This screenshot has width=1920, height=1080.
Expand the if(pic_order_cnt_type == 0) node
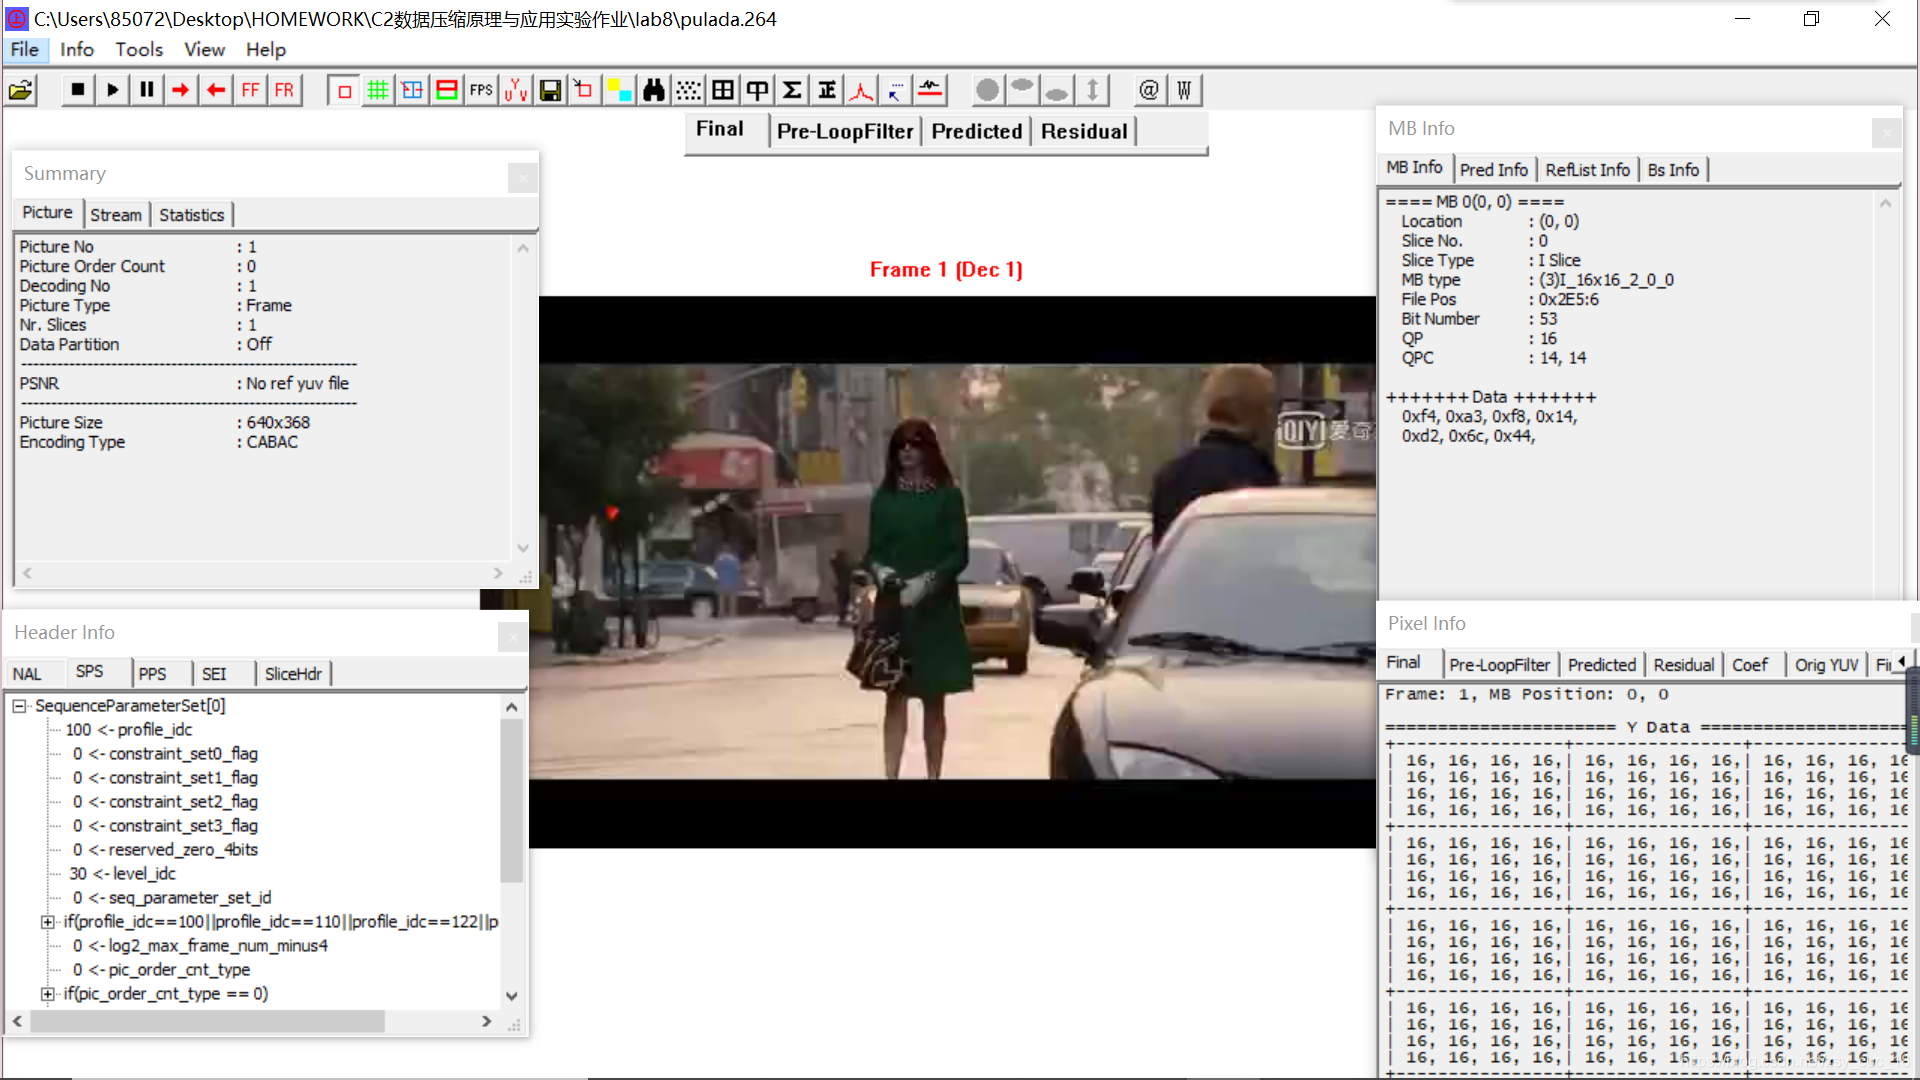[x=47, y=994]
